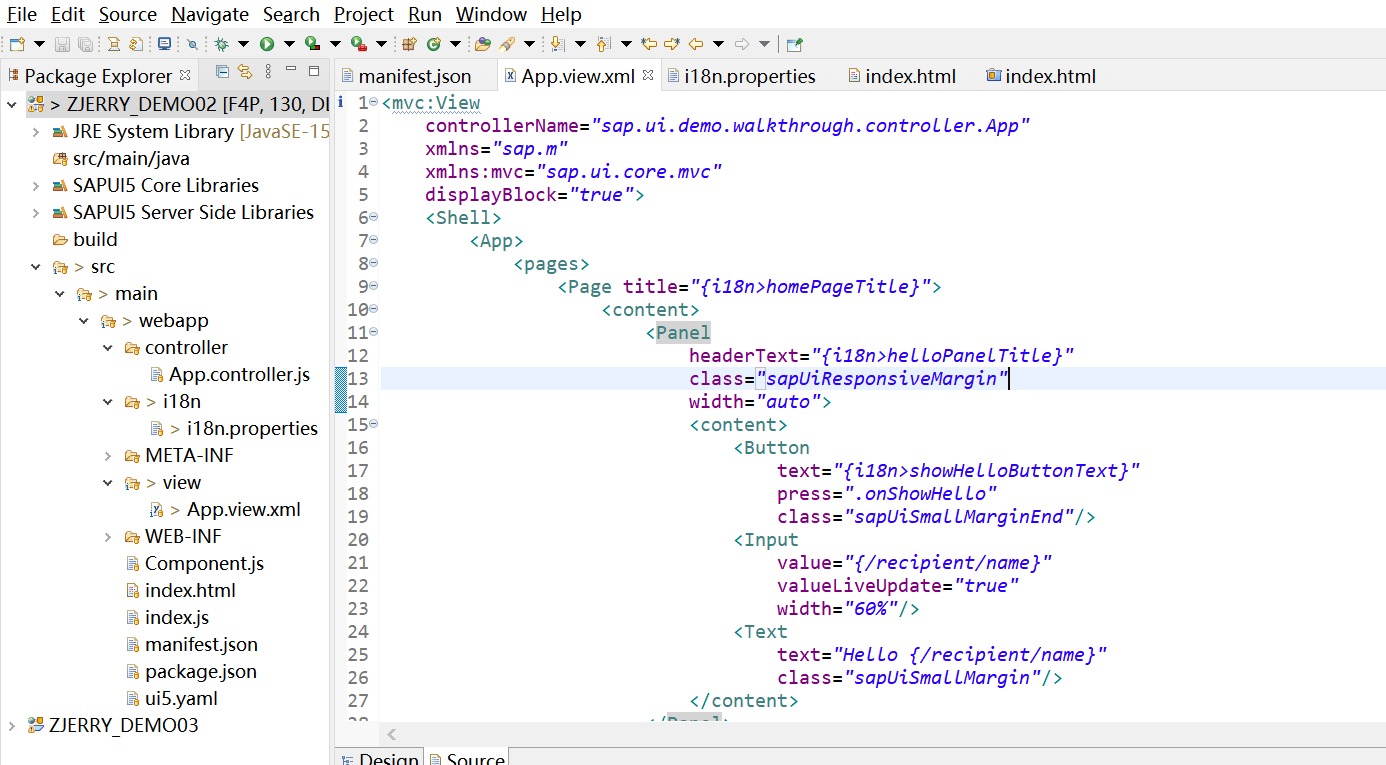Collapse All in Package Explorer
Image resolution: width=1386 pixels, height=765 pixels.
pyautogui.click(x=223, y=72)
